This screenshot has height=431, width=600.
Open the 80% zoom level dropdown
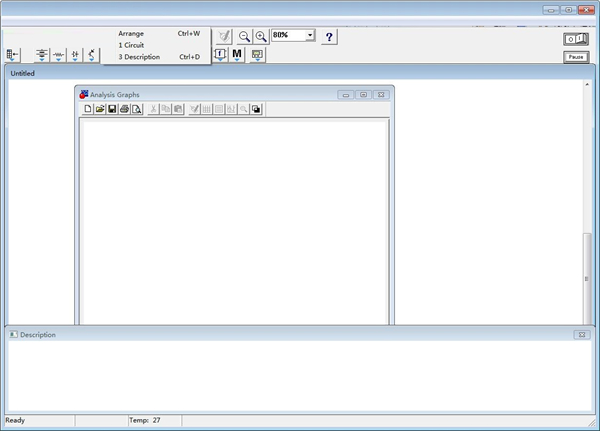[310, 35]
